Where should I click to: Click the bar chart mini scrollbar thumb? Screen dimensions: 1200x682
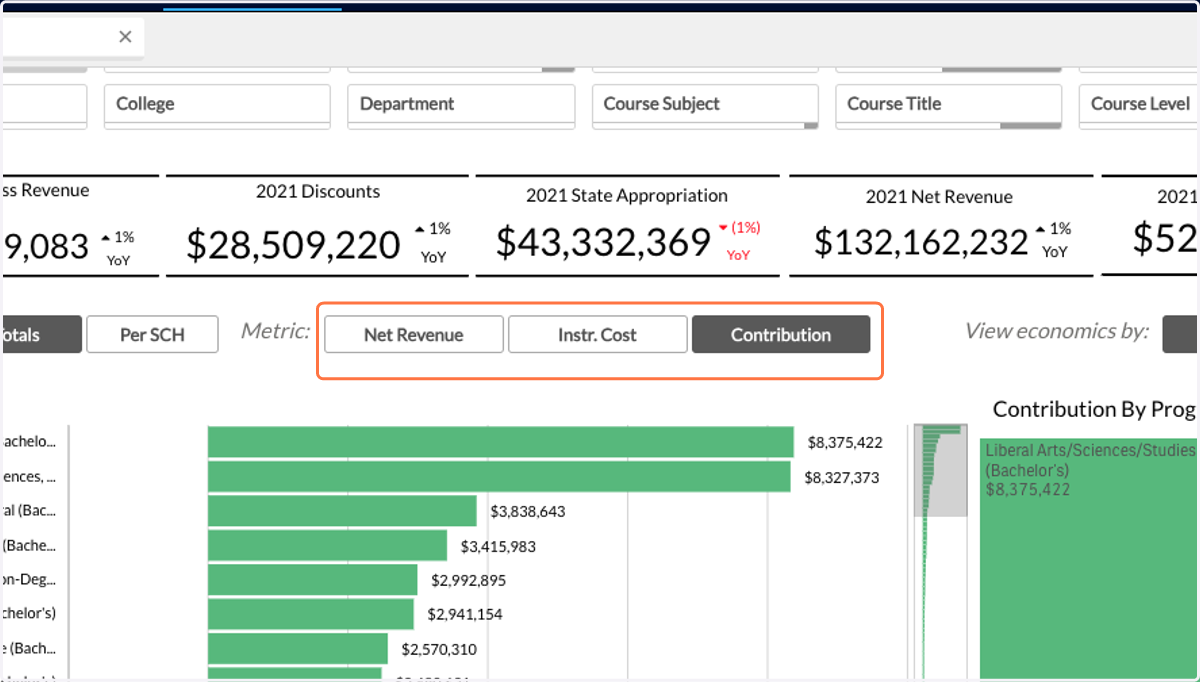[941, 471]
